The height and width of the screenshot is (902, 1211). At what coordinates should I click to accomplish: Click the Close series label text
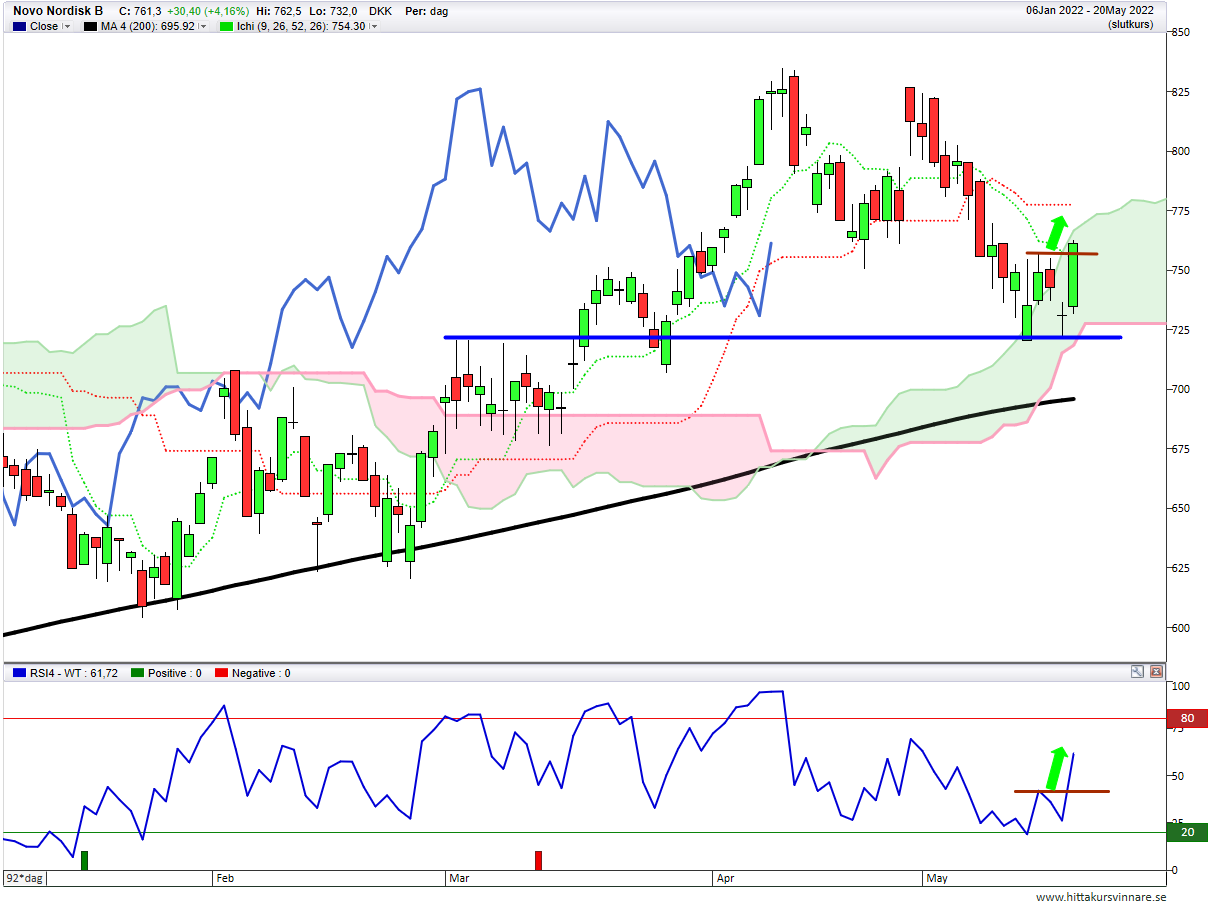pos(44,27)
